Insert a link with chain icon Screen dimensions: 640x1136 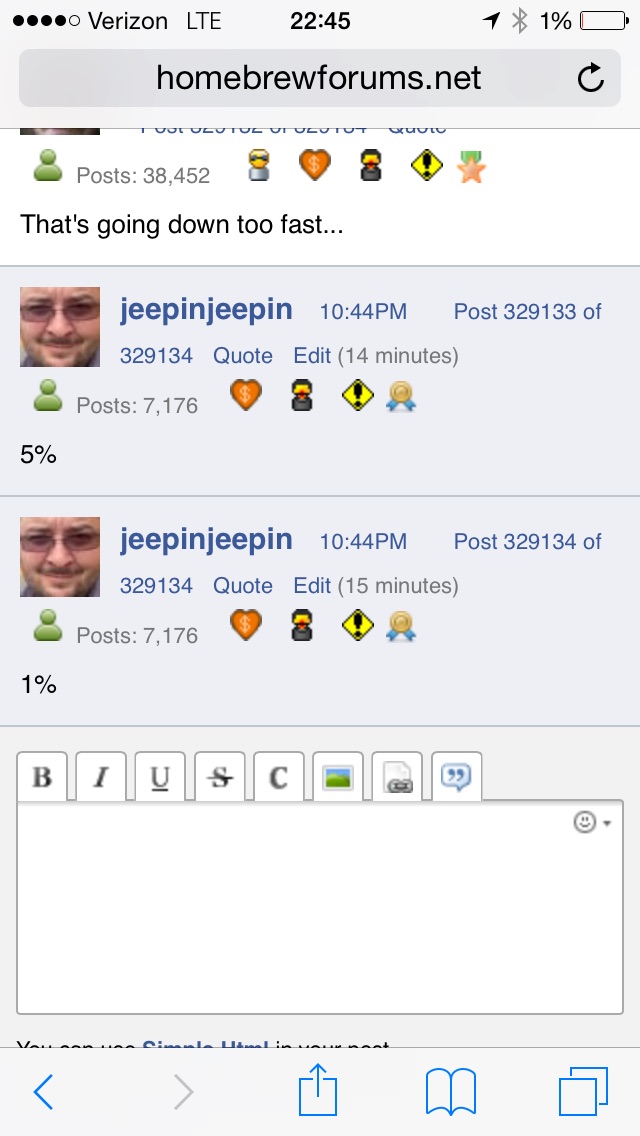tap(398, 777)
